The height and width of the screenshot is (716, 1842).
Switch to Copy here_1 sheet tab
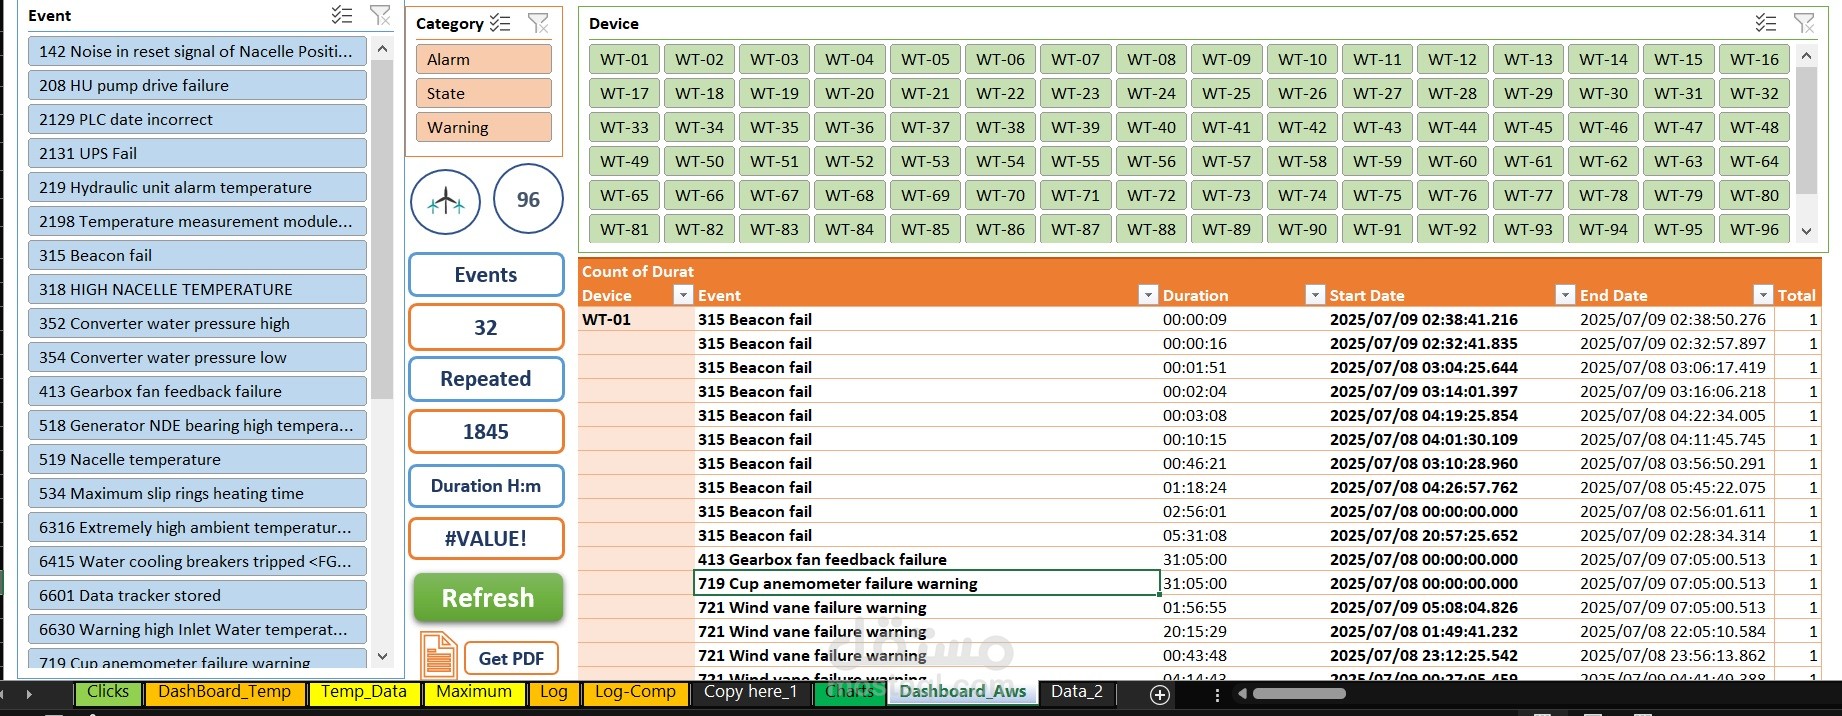click(x=750, y=692)
